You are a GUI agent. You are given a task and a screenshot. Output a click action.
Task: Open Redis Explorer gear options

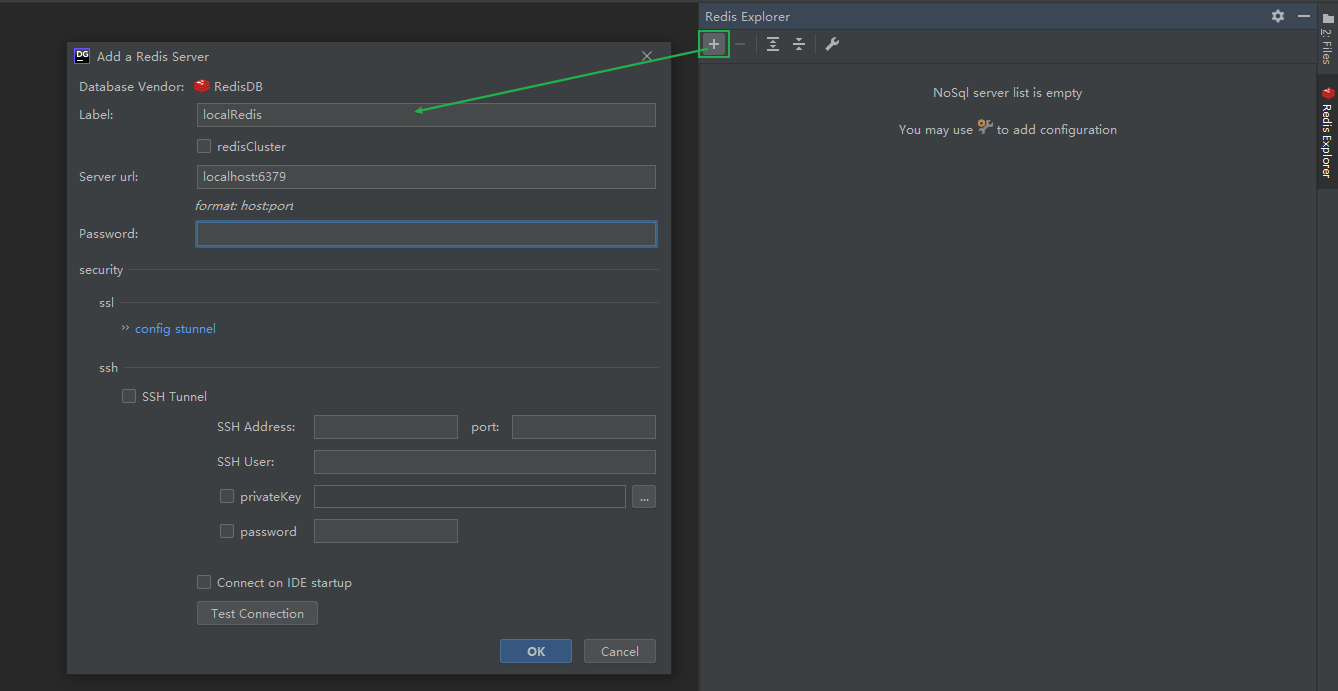point(1278,16)
